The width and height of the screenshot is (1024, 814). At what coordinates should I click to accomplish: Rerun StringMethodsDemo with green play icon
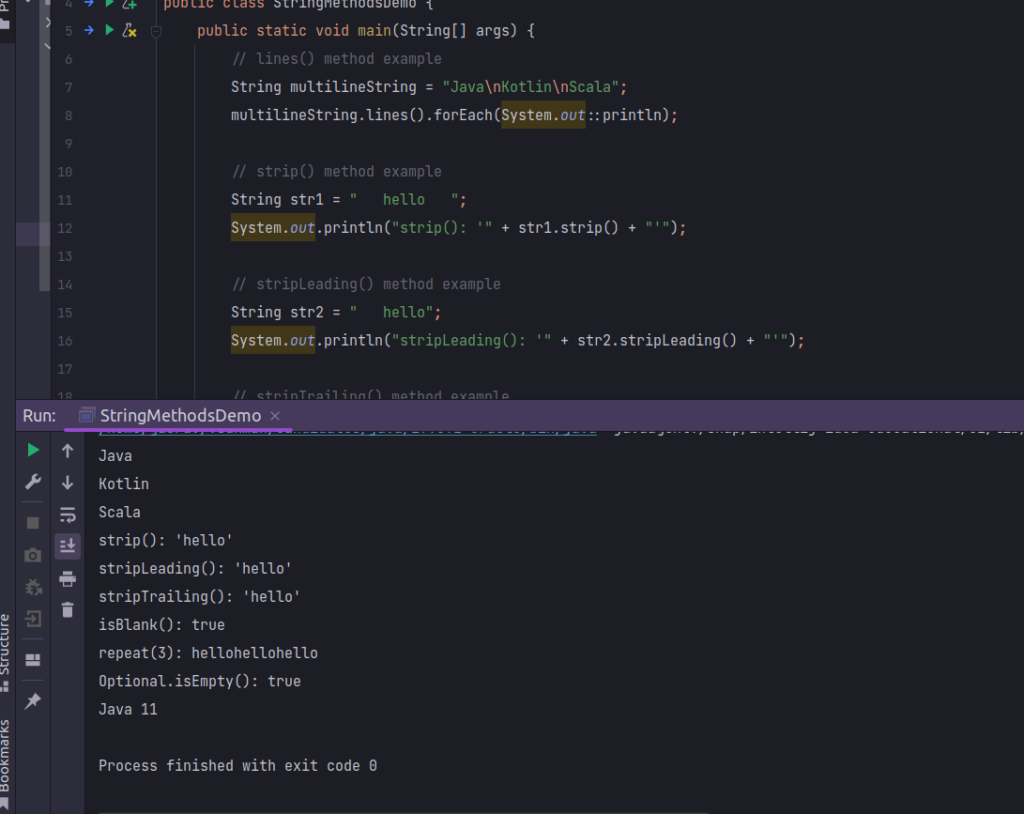[x=33, y=450]
